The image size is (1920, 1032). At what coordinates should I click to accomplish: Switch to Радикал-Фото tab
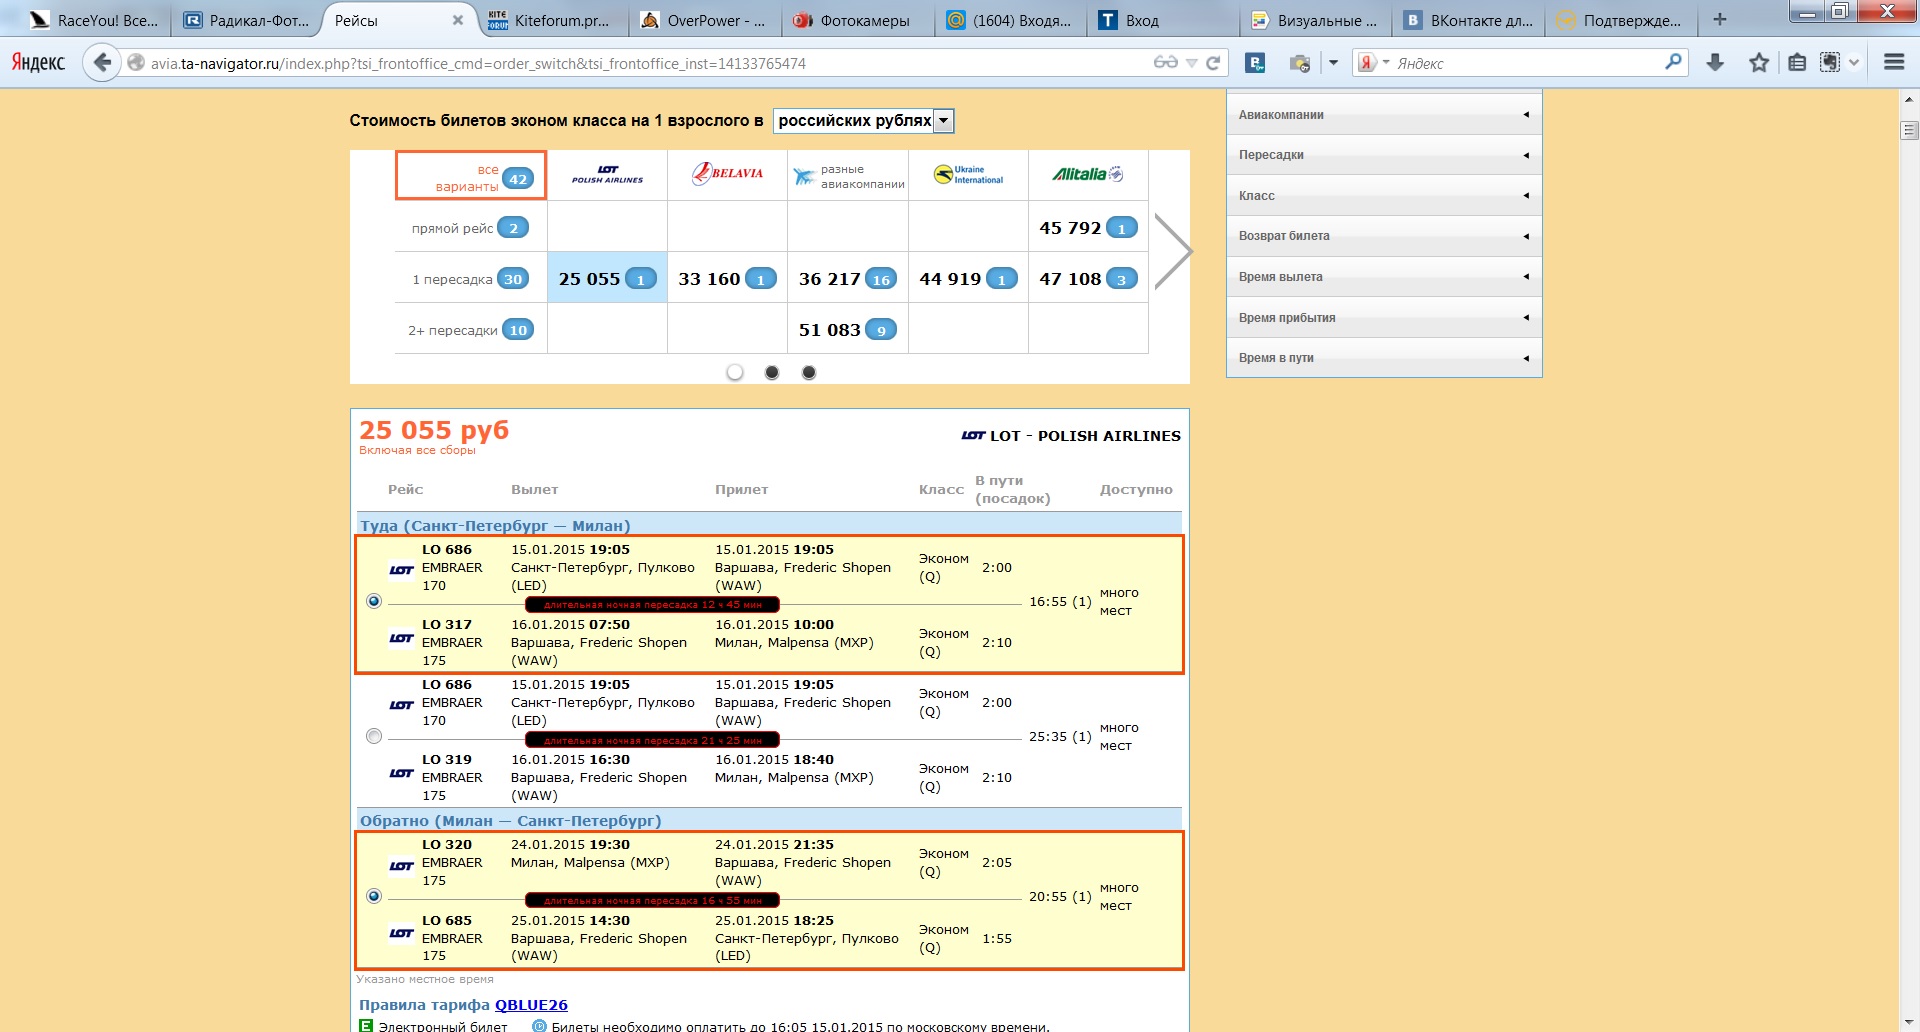coord(248,20)
